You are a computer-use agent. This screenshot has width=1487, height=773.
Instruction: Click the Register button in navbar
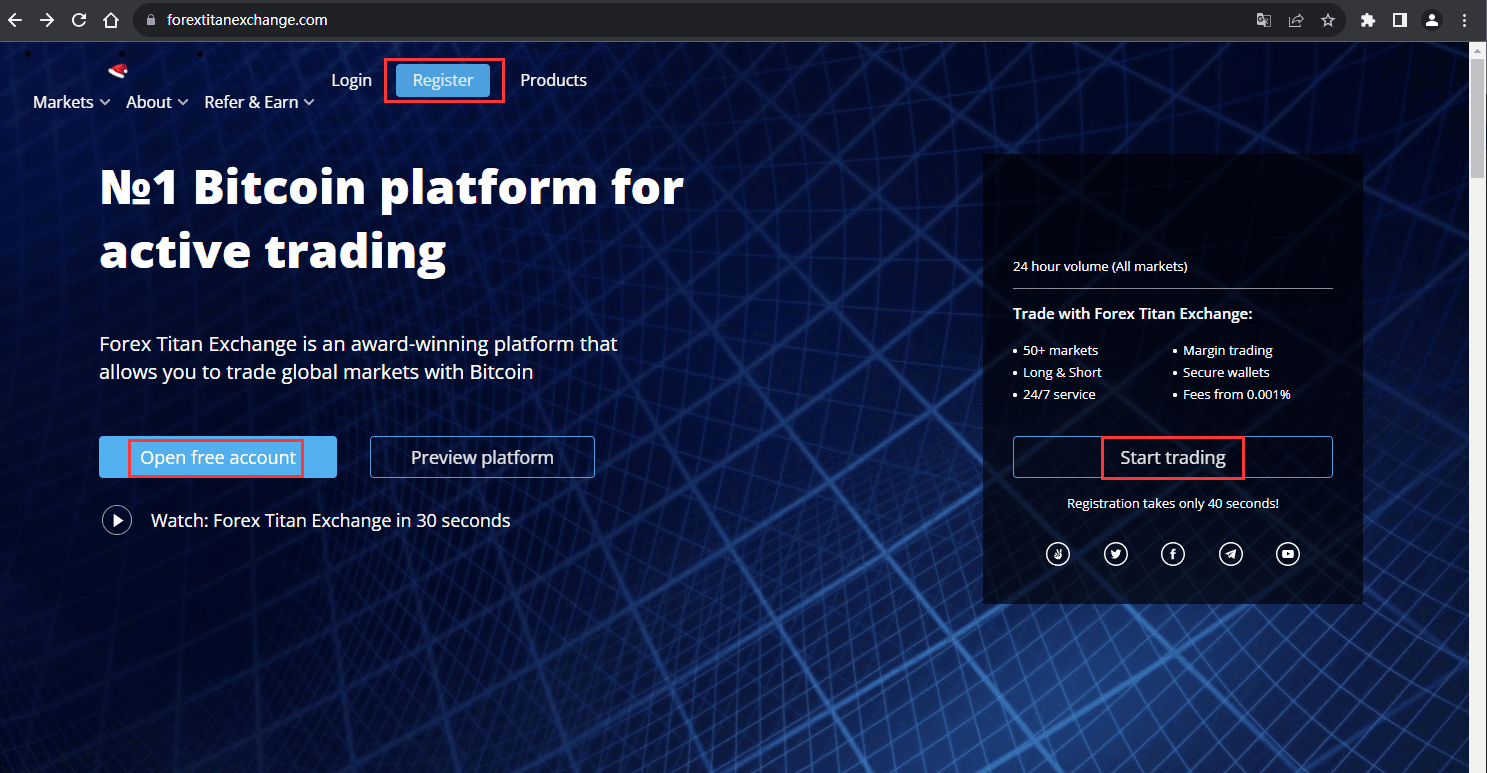tap(443, 80)
